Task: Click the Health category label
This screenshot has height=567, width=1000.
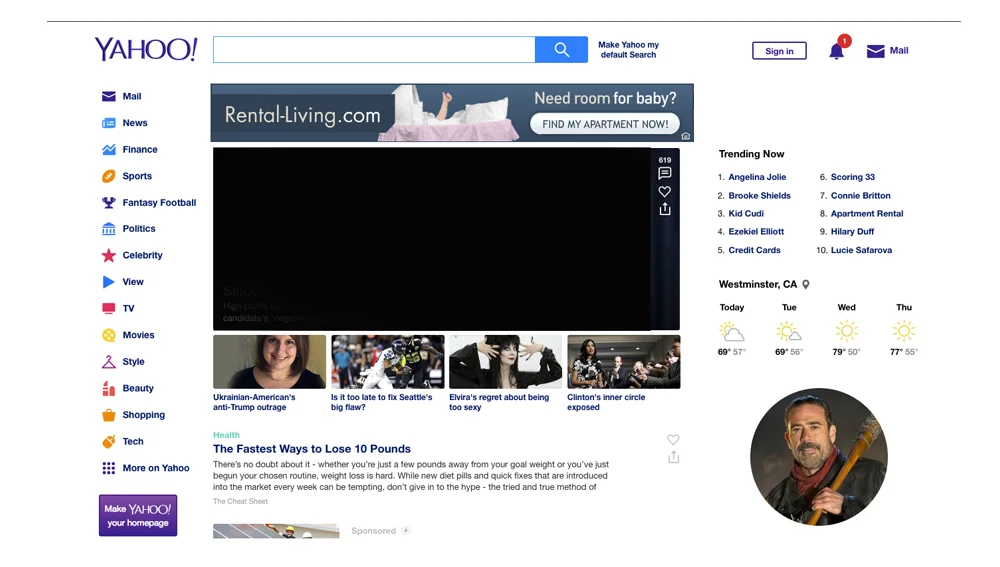Action: [x=226, y=435]
